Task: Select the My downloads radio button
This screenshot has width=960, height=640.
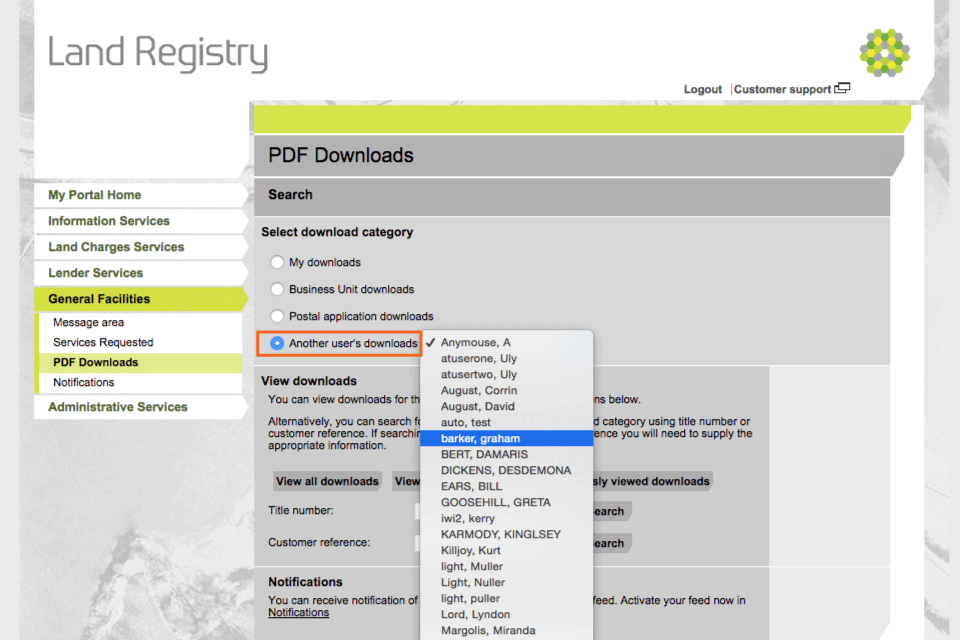Action: click(x=277, y=262)
